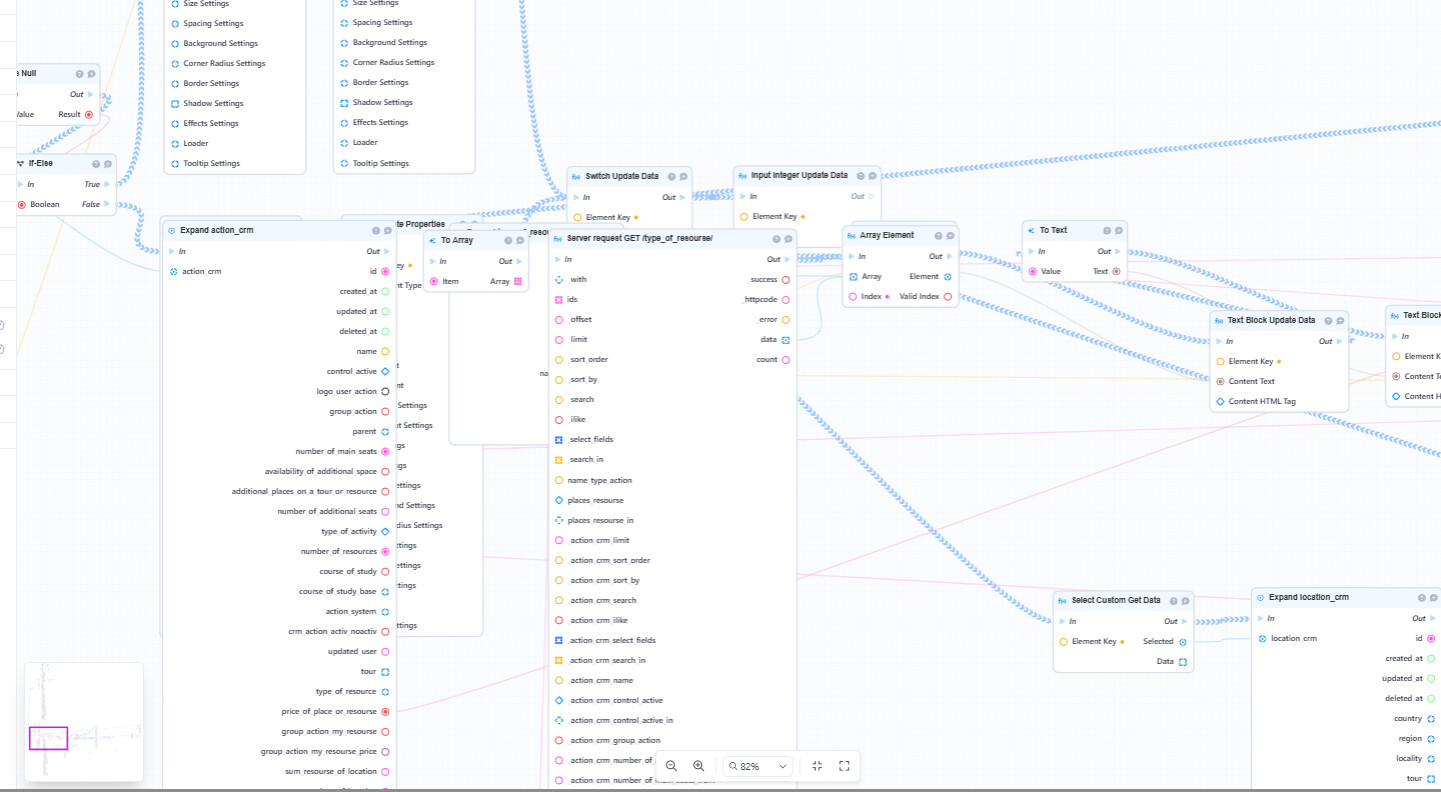Select the Expand location_crm node title
1441x792 pixels.
[x=1308, y=597]
